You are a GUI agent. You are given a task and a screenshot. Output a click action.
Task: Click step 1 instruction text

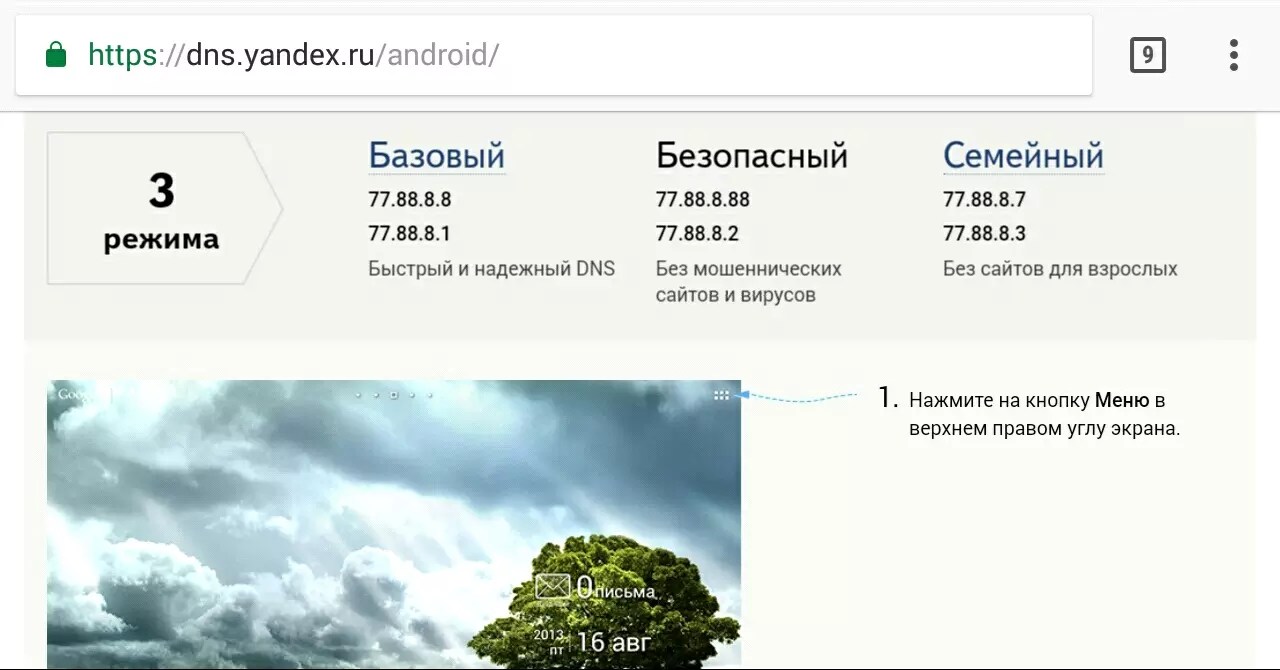[x=1040, y=413]
